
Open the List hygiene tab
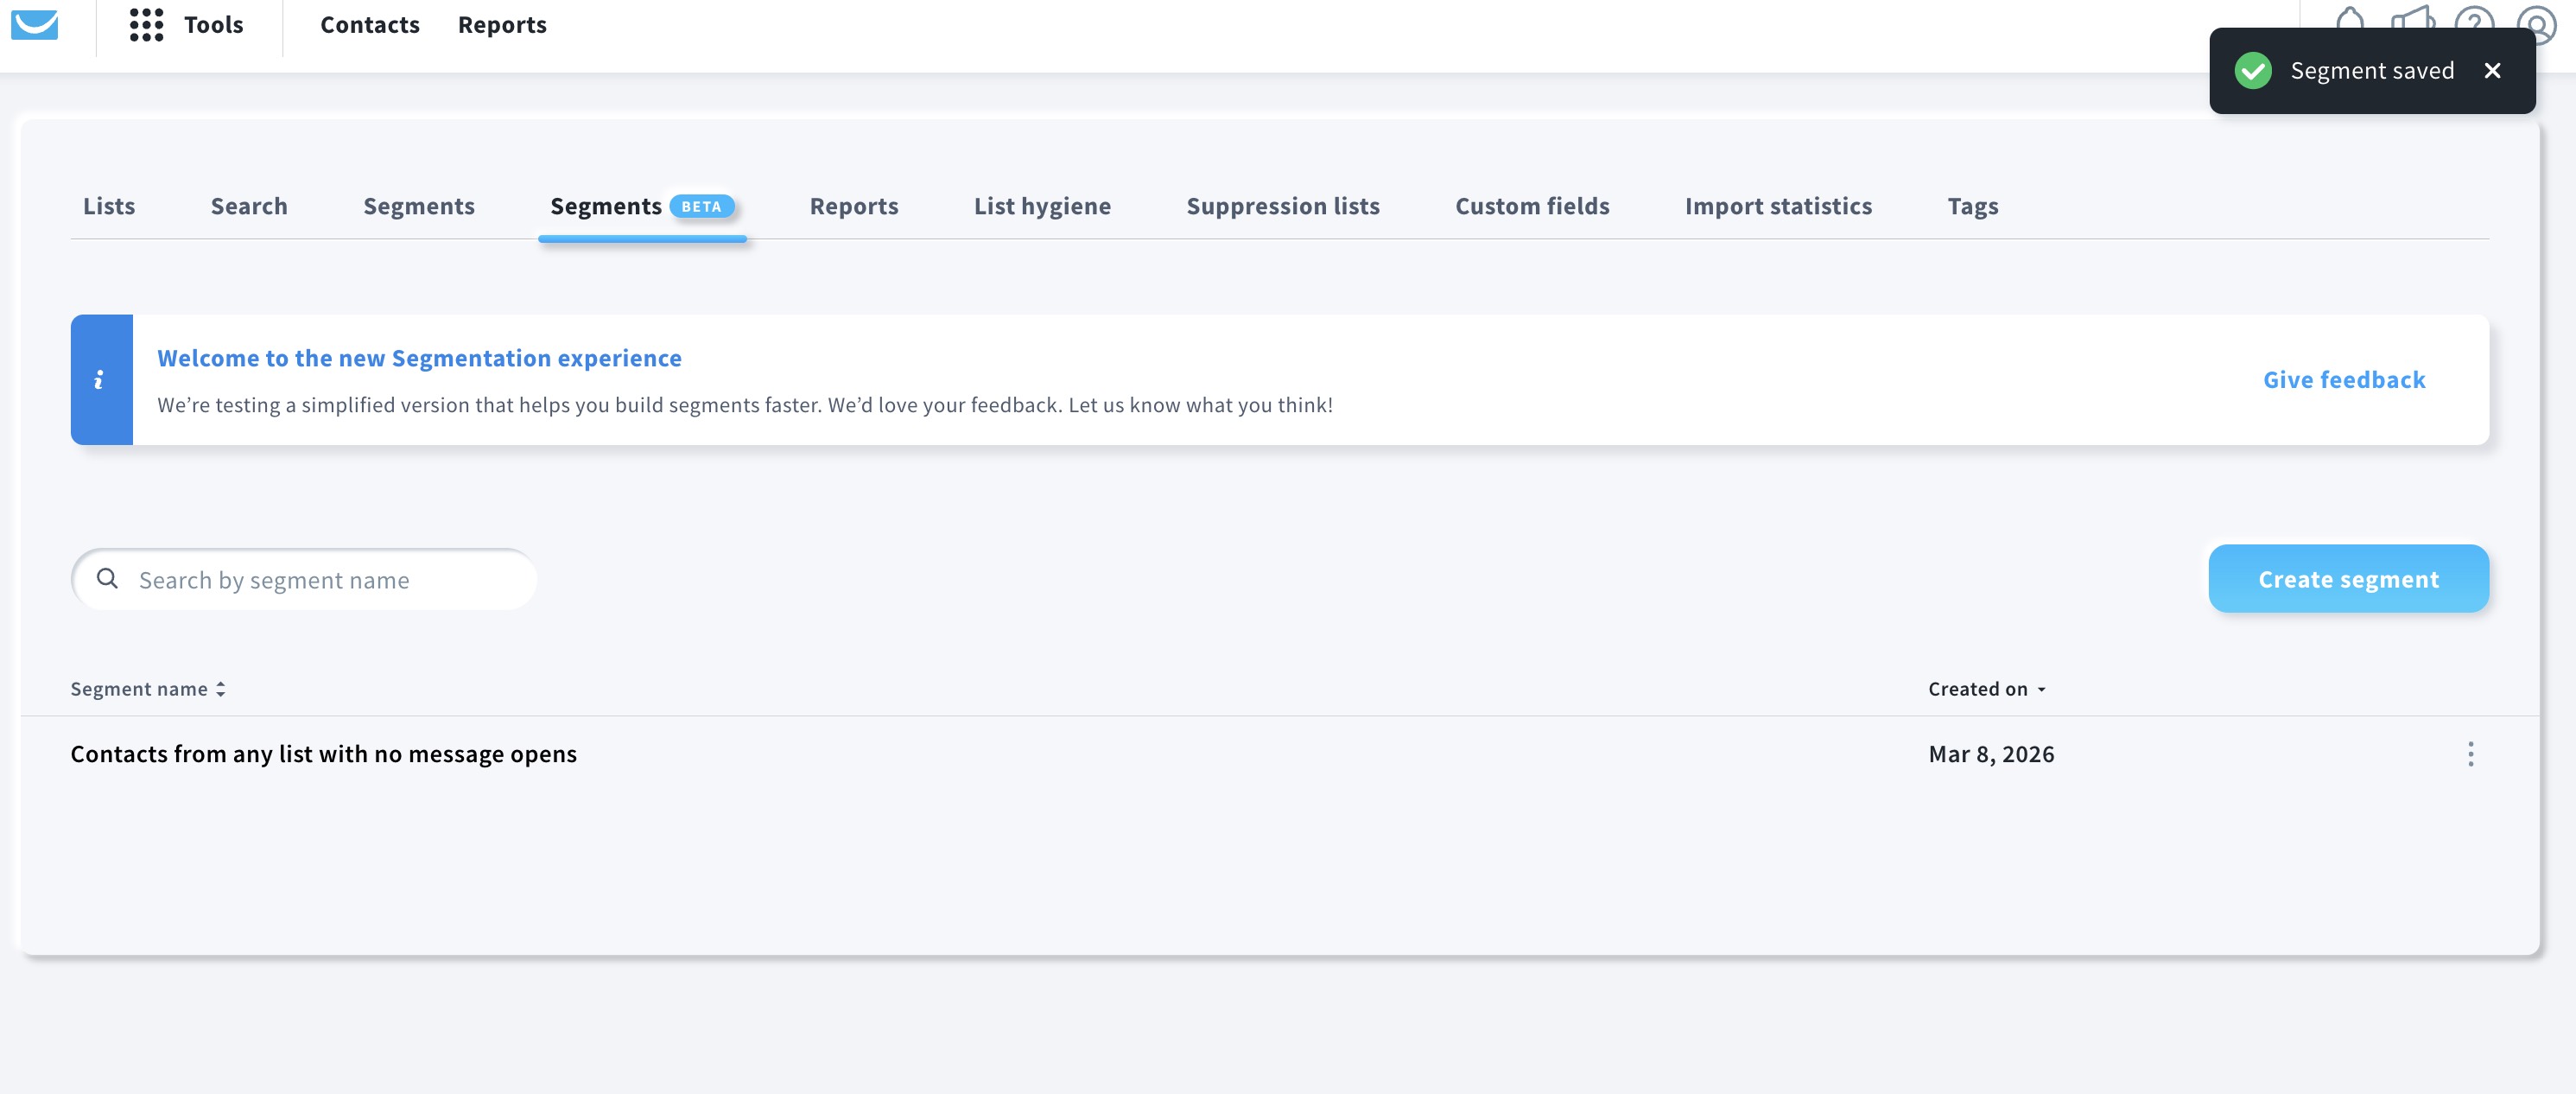click(1042, 206)
